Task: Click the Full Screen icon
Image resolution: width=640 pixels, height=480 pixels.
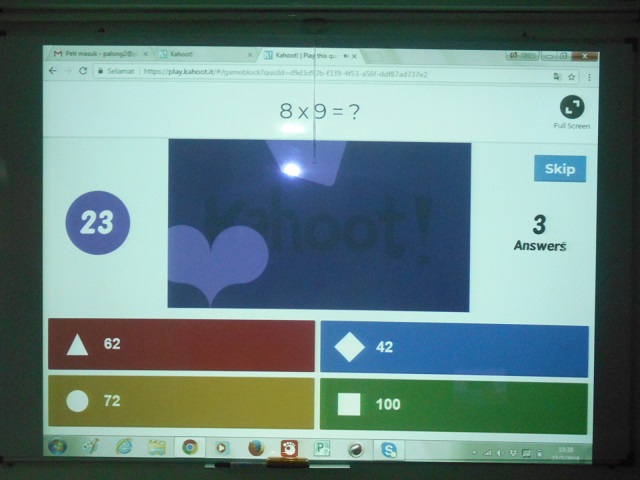Action: (572, 106)
